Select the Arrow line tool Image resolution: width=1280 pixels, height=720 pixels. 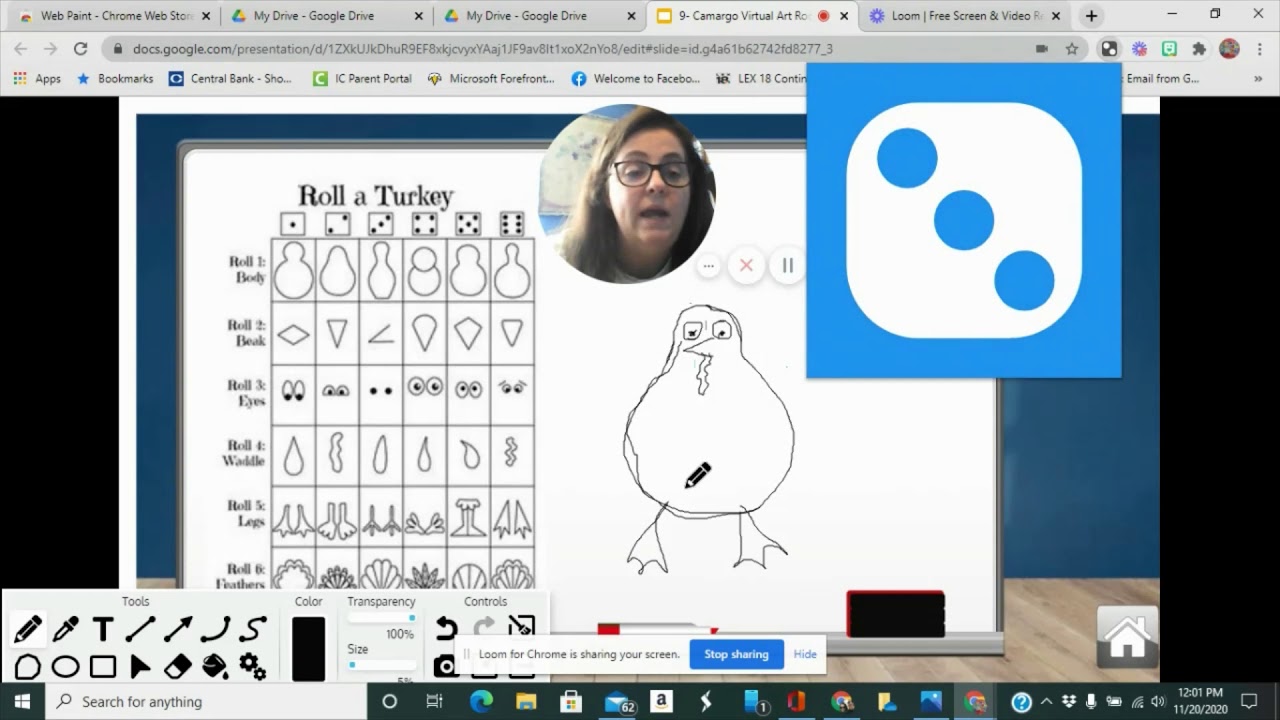(x=178, y=629)
